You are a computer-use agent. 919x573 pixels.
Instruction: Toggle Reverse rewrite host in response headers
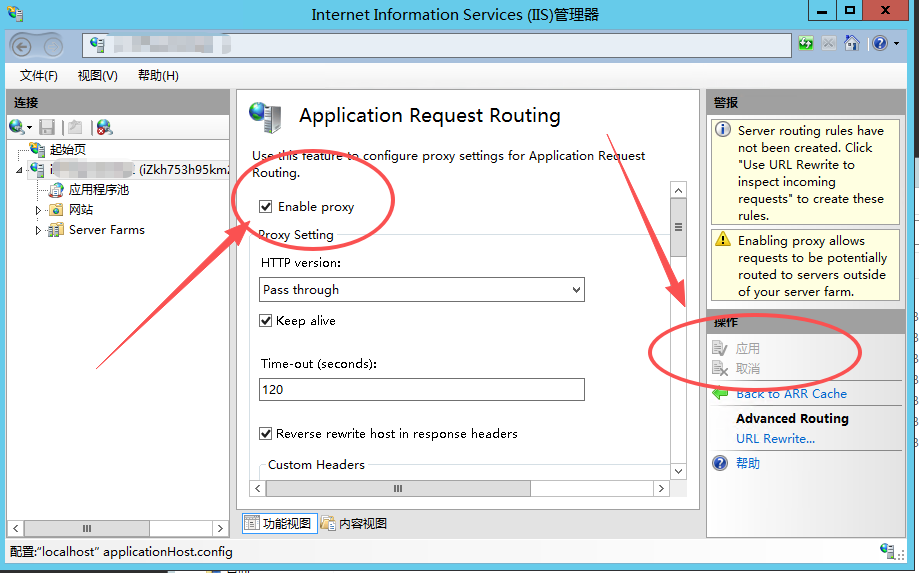coord(266,434)
